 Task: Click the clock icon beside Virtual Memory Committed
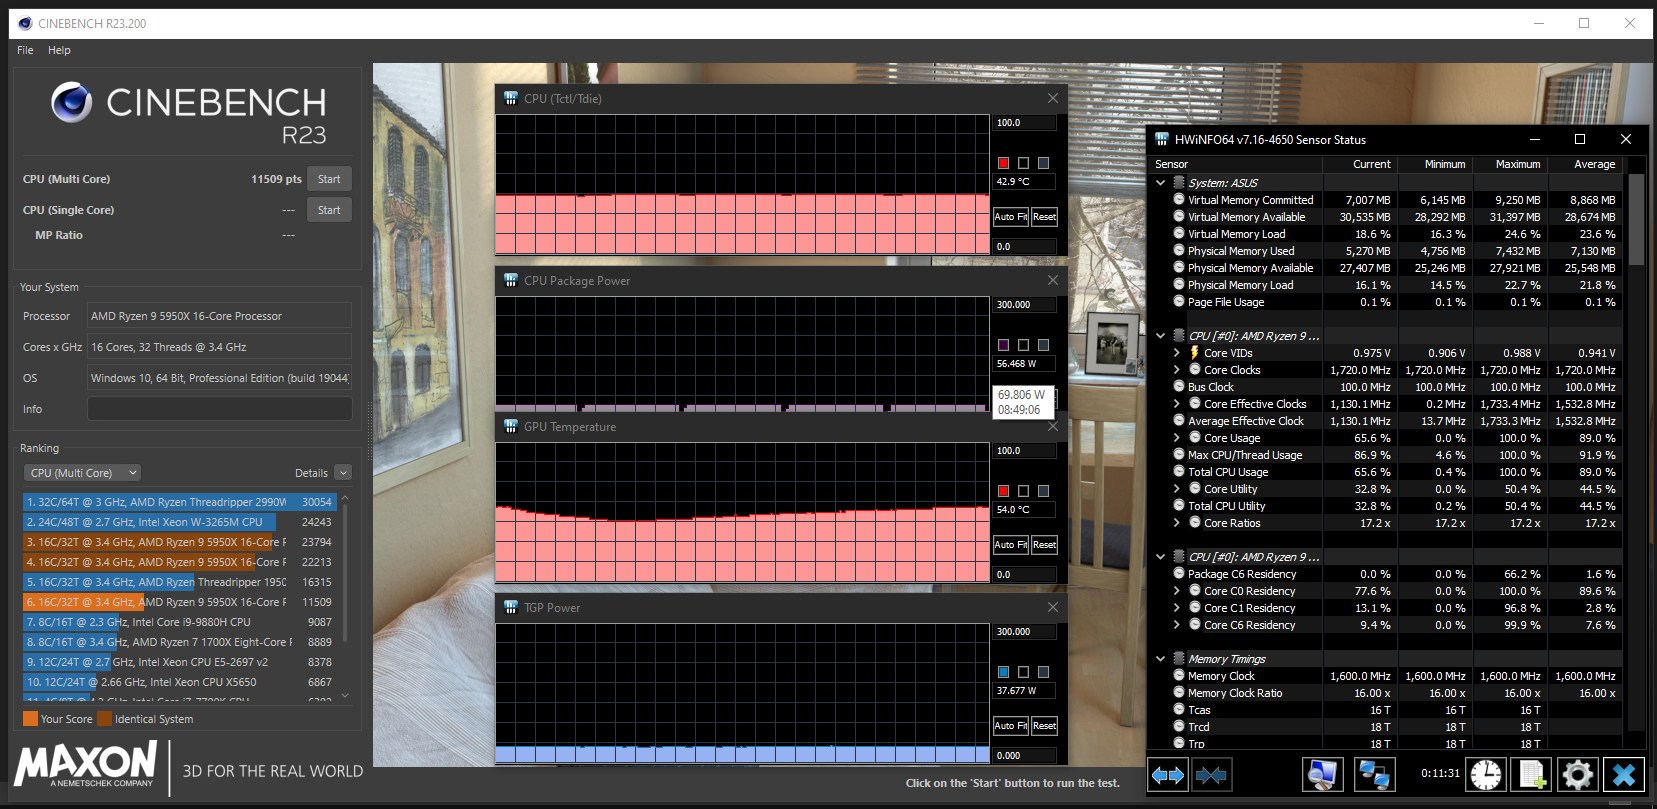[x=1179, y=199]
